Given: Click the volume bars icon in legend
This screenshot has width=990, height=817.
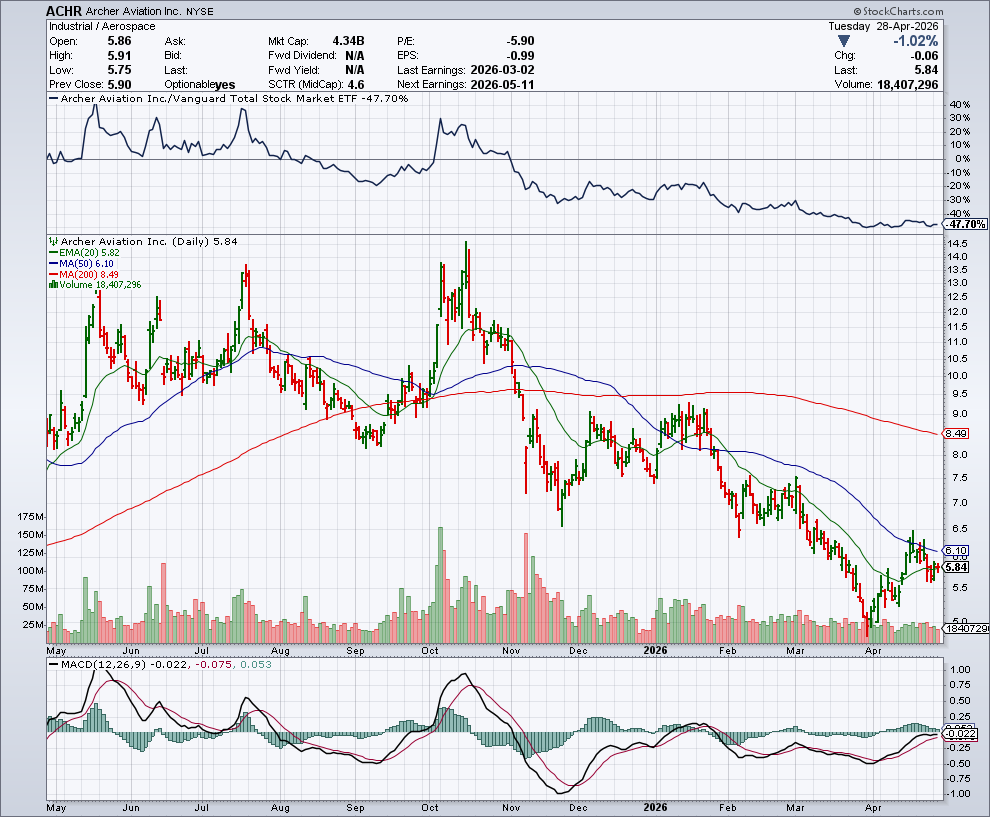Looking at the screenshot, I should tap(53, 285).
